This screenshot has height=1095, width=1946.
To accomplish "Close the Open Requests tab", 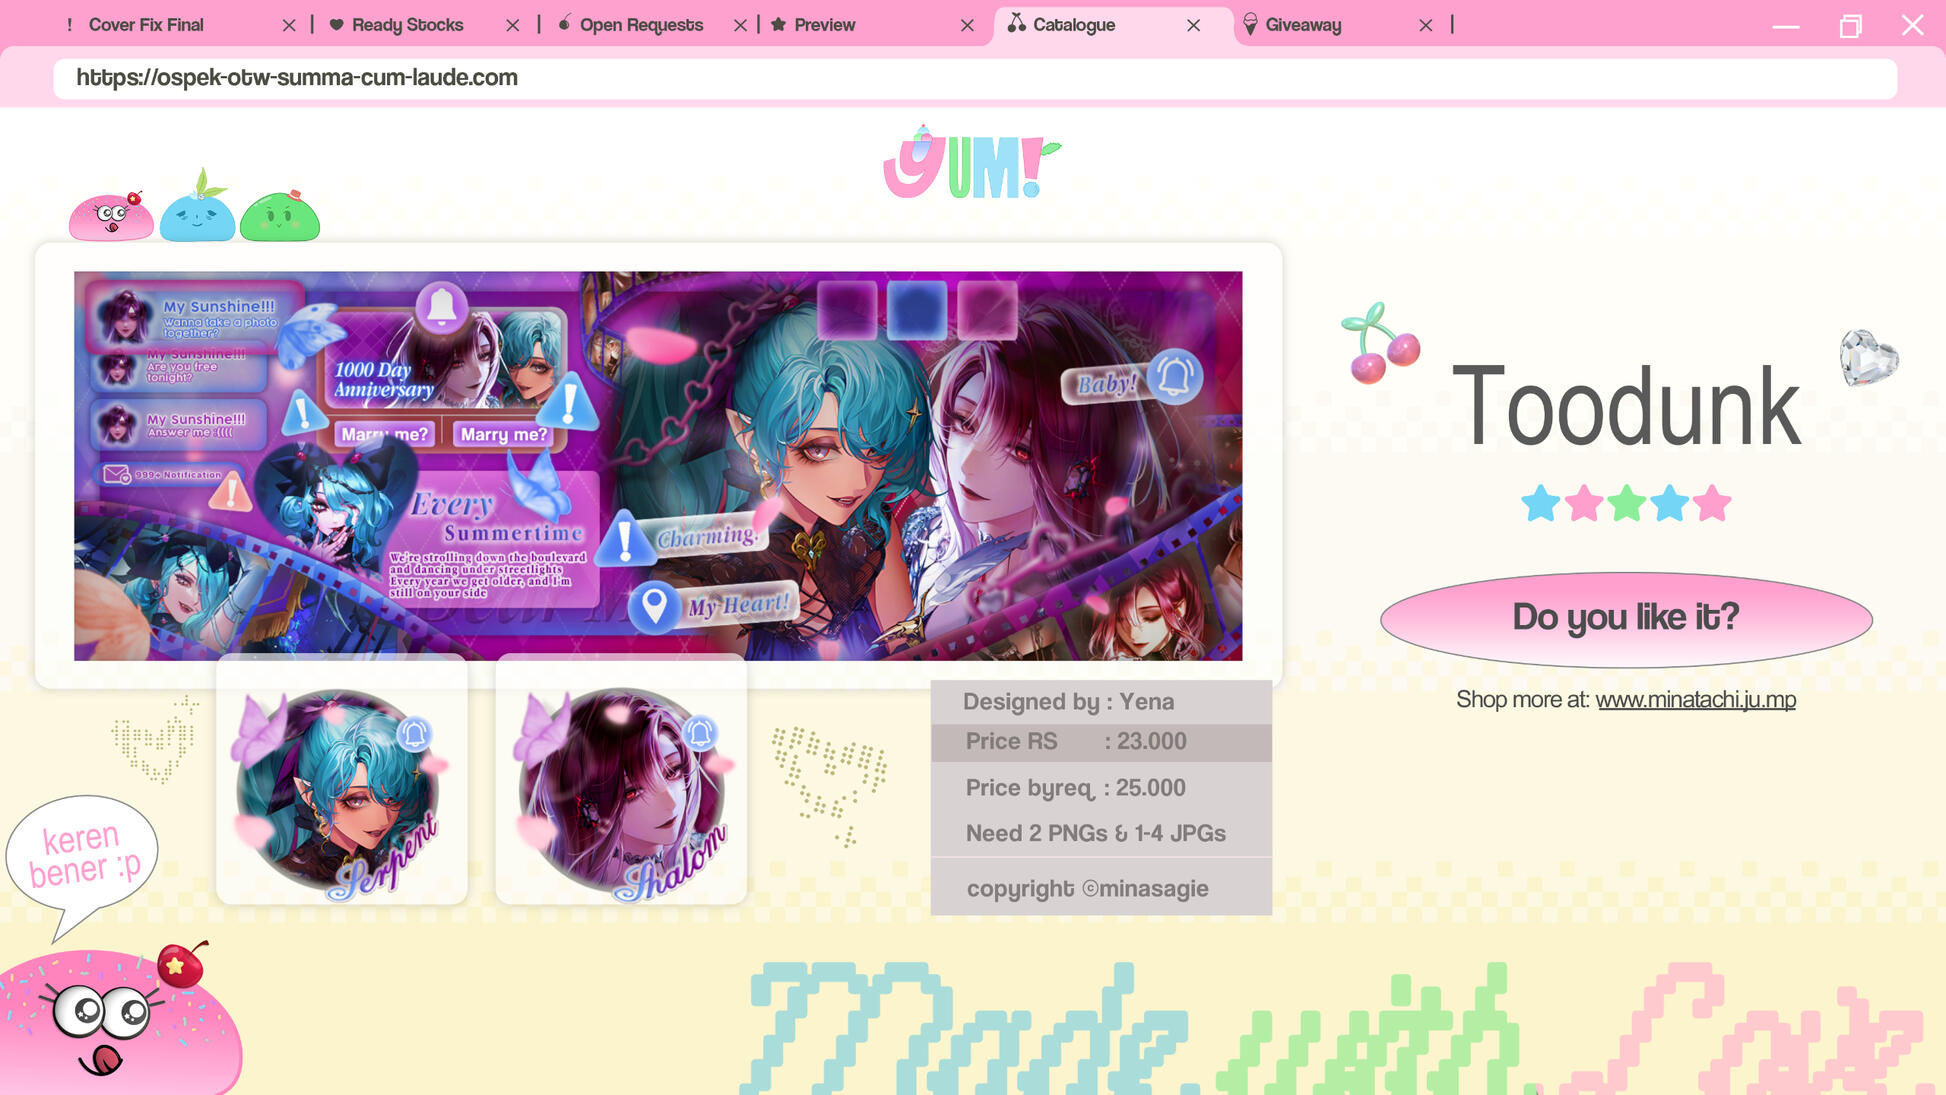I will pyautogui.click(x=740, y=25).
